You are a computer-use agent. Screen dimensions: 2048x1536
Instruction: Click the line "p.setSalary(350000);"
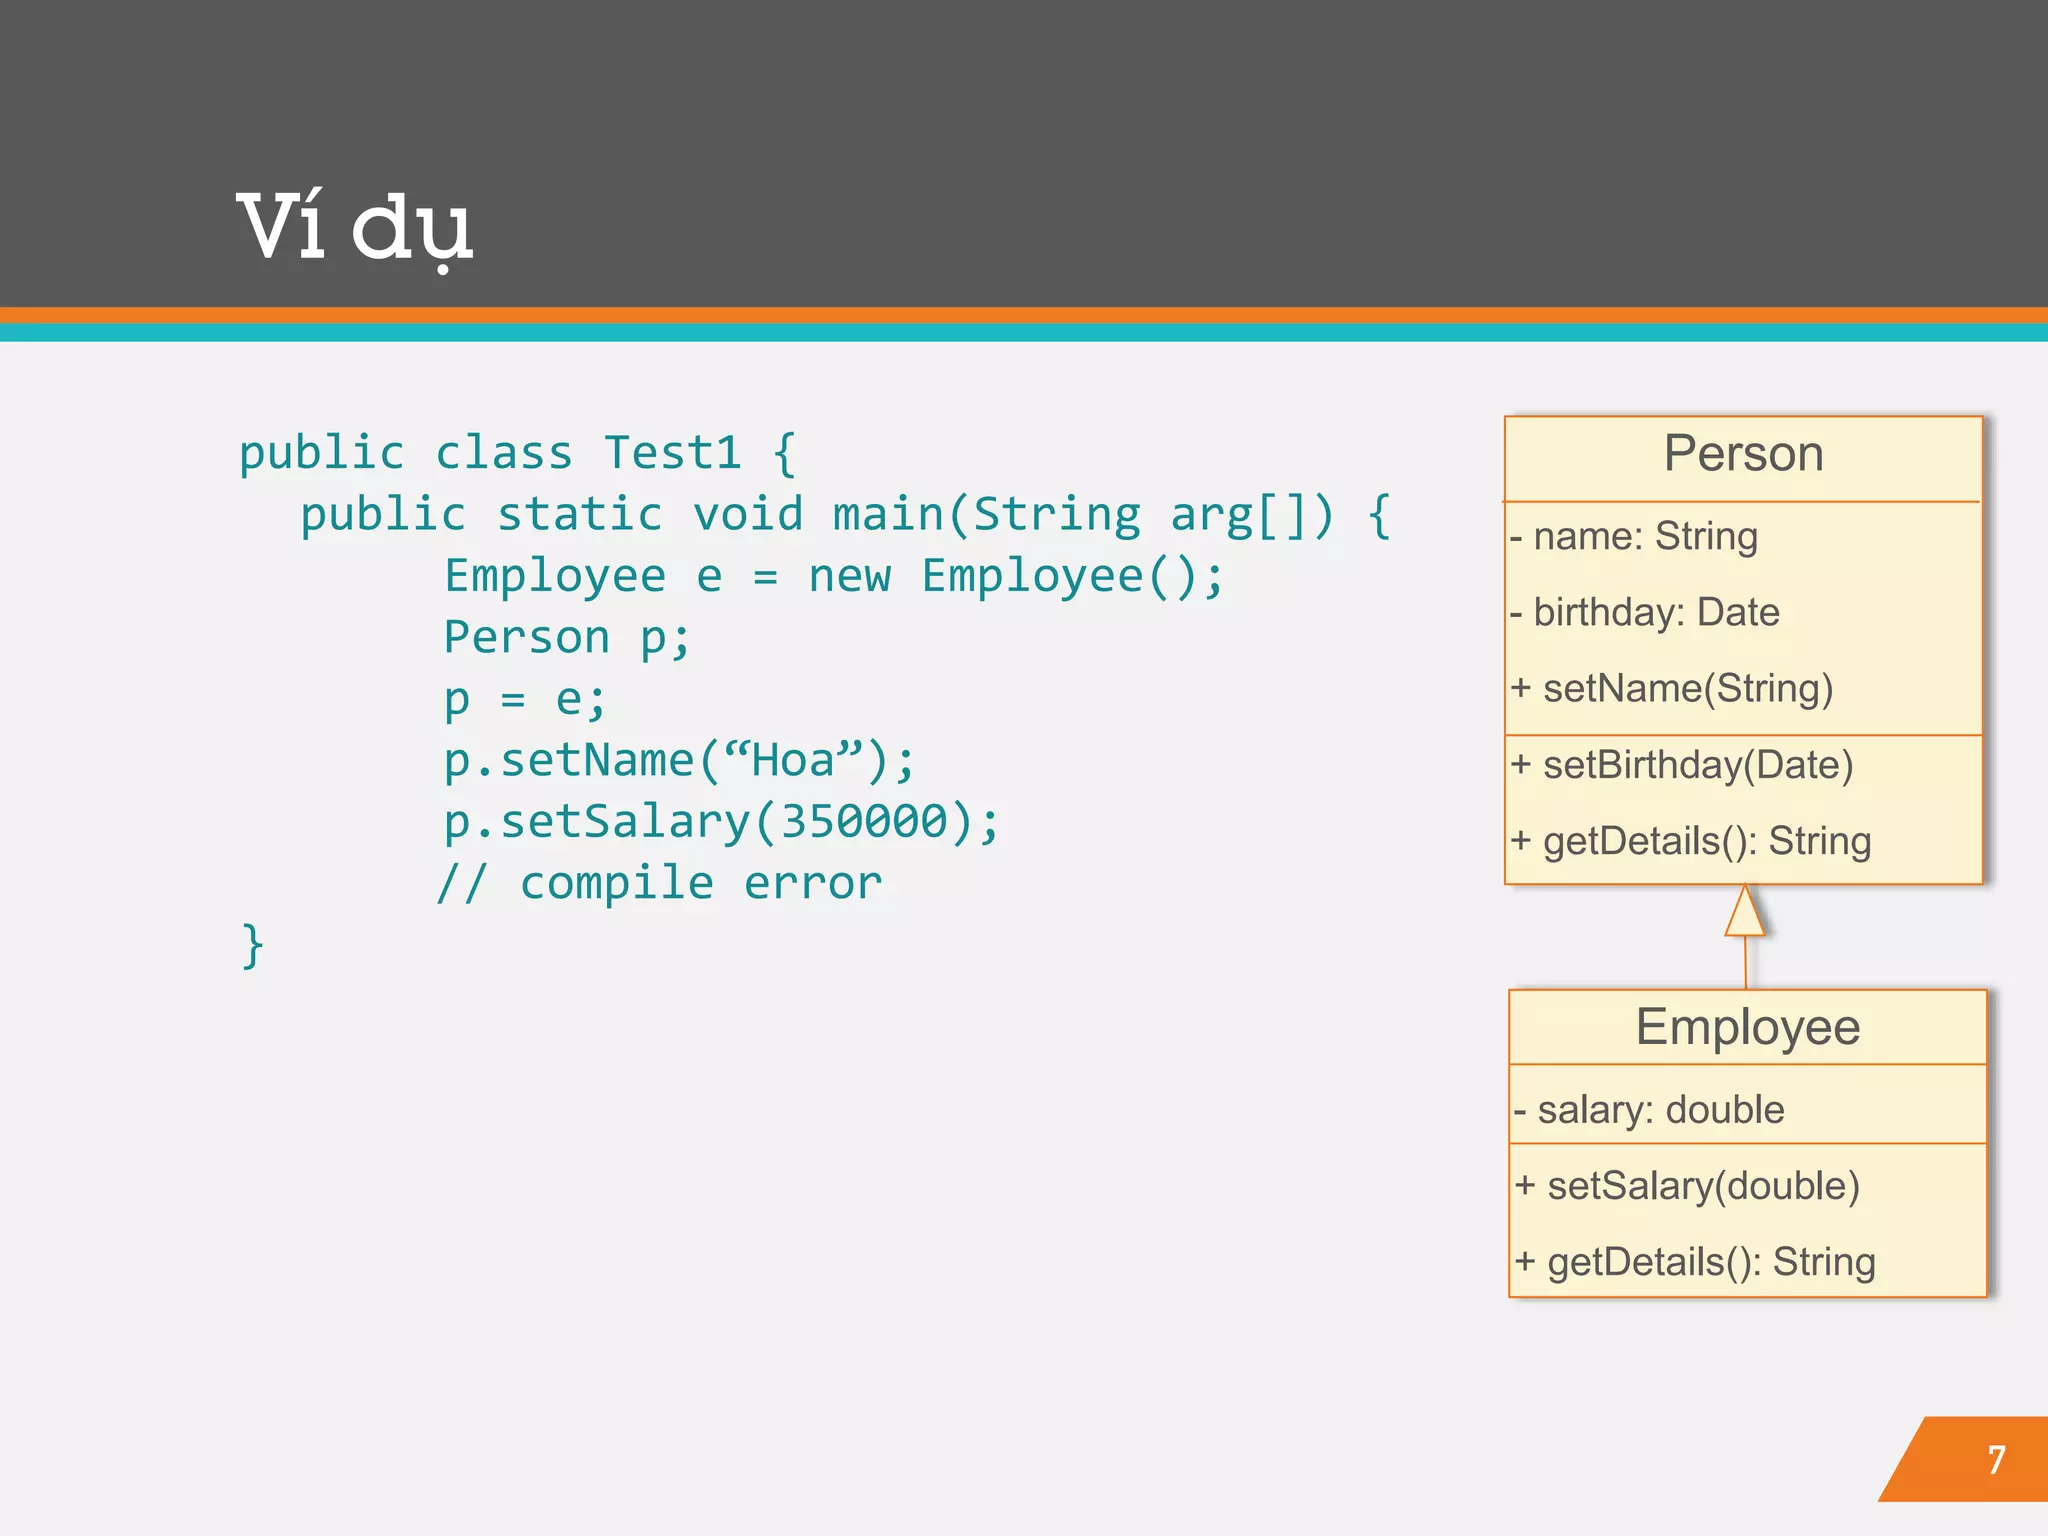tap(721, 822)
